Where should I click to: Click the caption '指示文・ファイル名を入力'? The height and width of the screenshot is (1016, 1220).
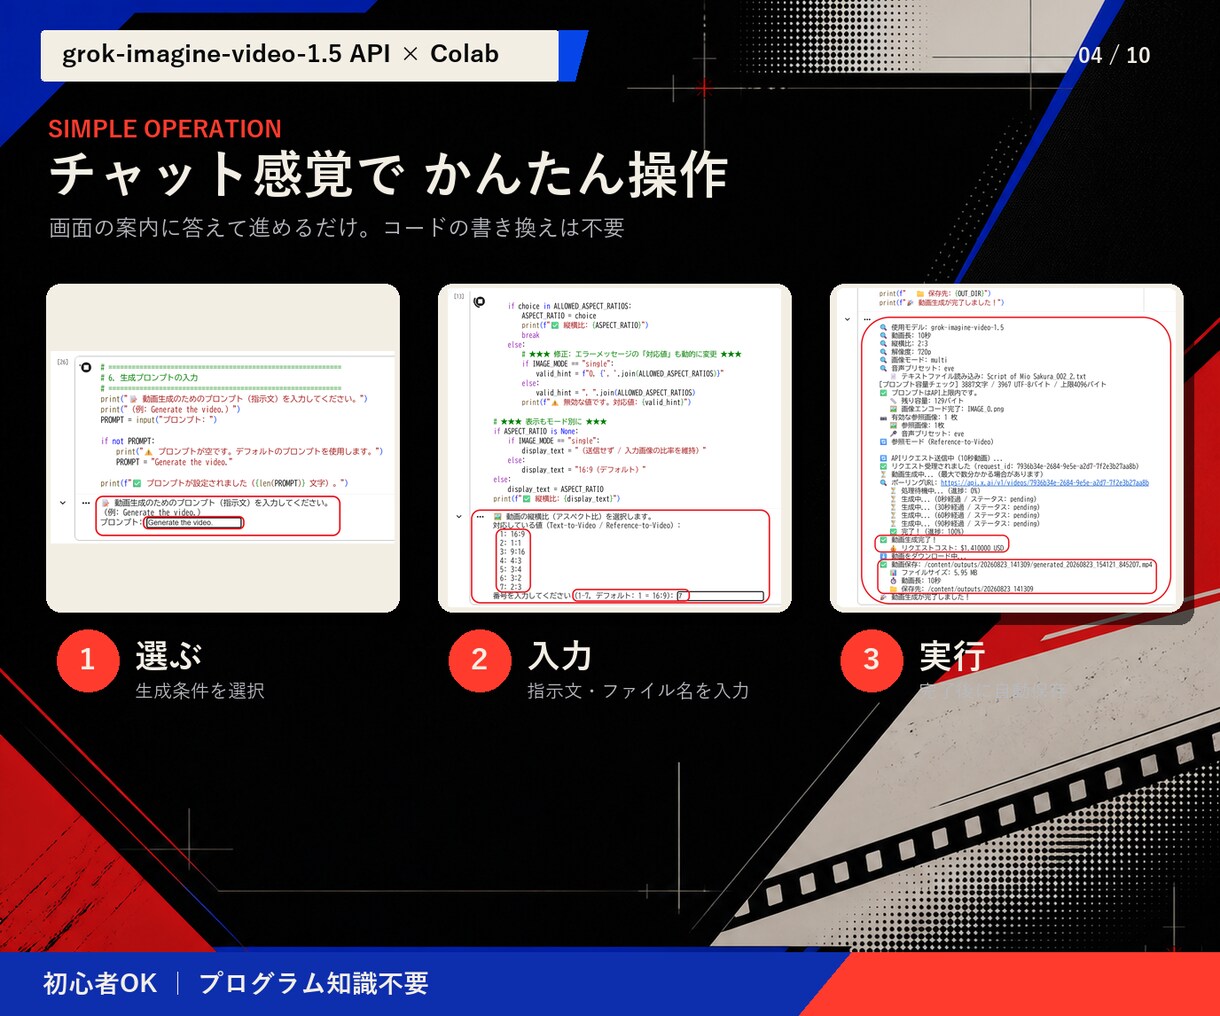click(638, 691)
